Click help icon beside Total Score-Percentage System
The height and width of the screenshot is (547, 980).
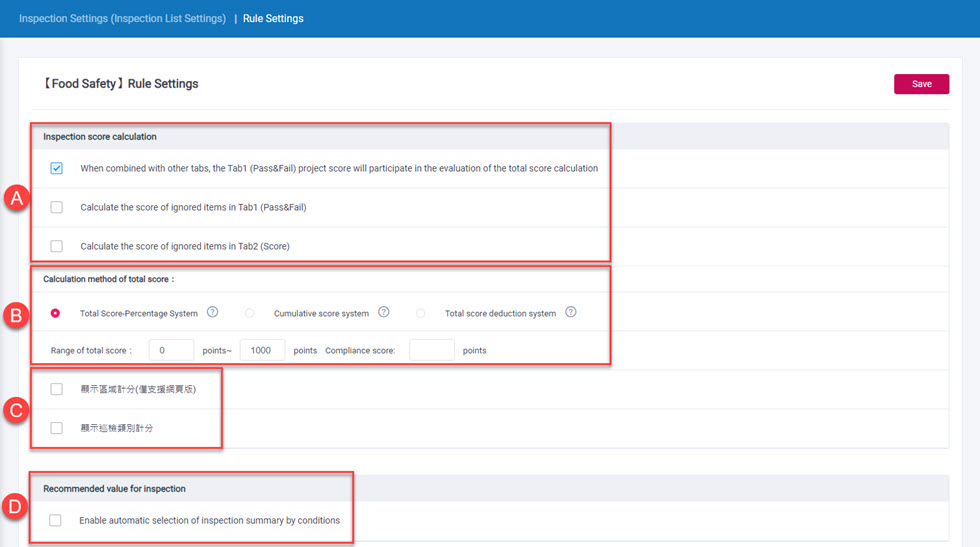click(213, 313)
